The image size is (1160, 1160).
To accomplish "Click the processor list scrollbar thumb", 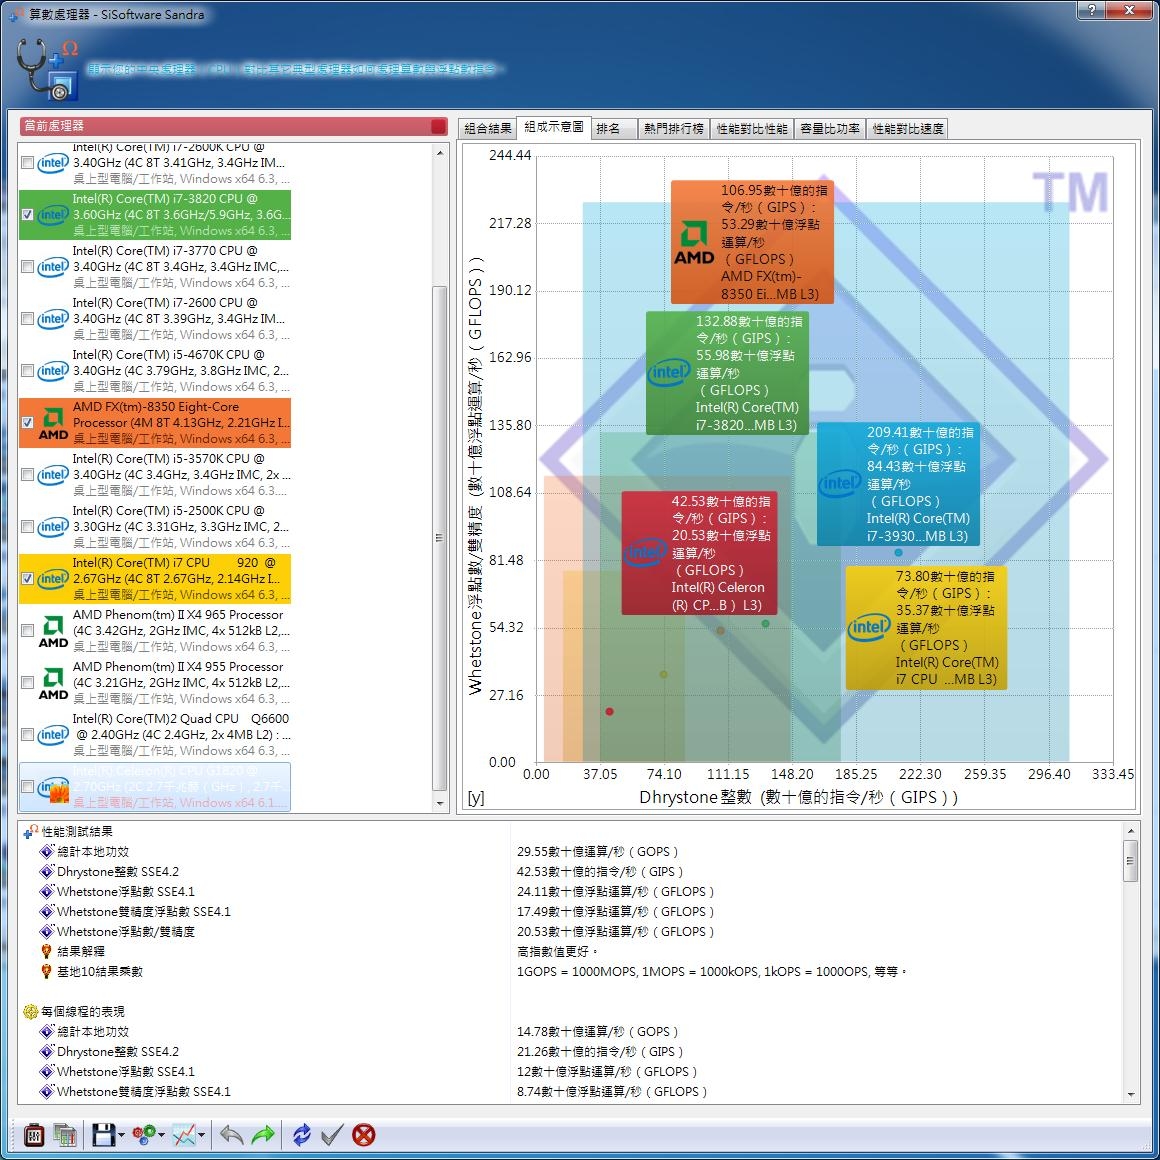I will point(439,538).
